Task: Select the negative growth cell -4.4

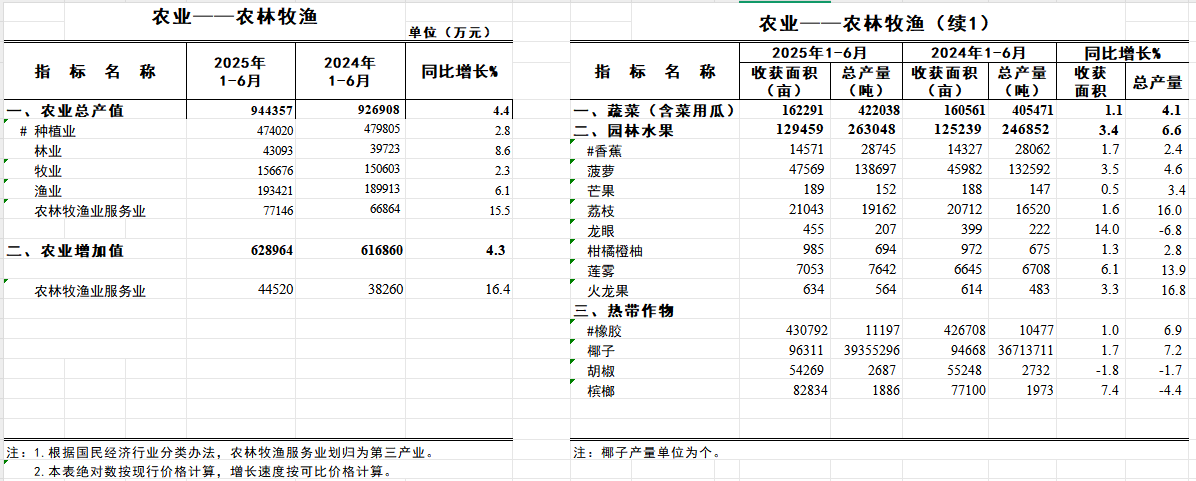Action: (x=1170, y=390)
